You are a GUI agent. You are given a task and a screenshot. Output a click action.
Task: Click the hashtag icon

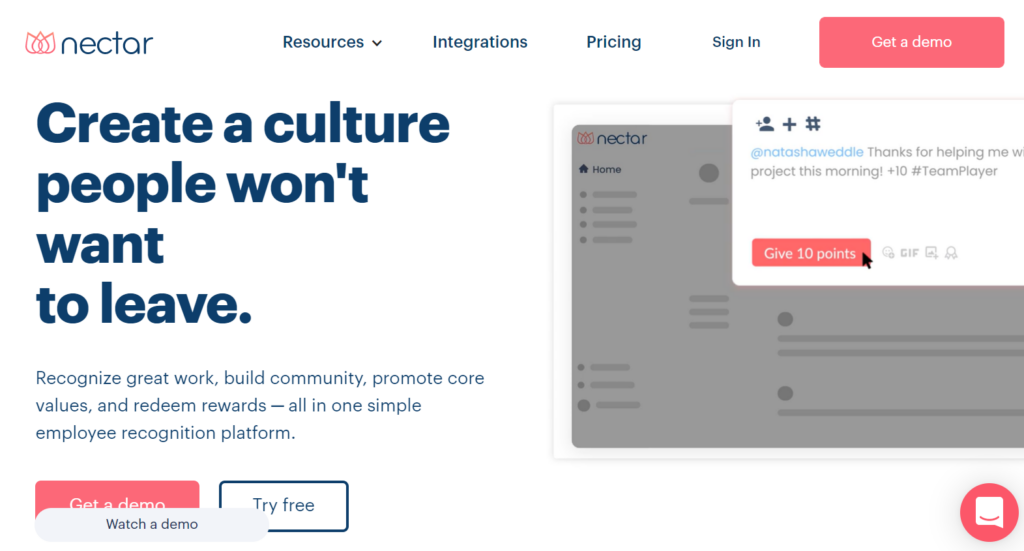pyautogui.click(x=813, y=124)
